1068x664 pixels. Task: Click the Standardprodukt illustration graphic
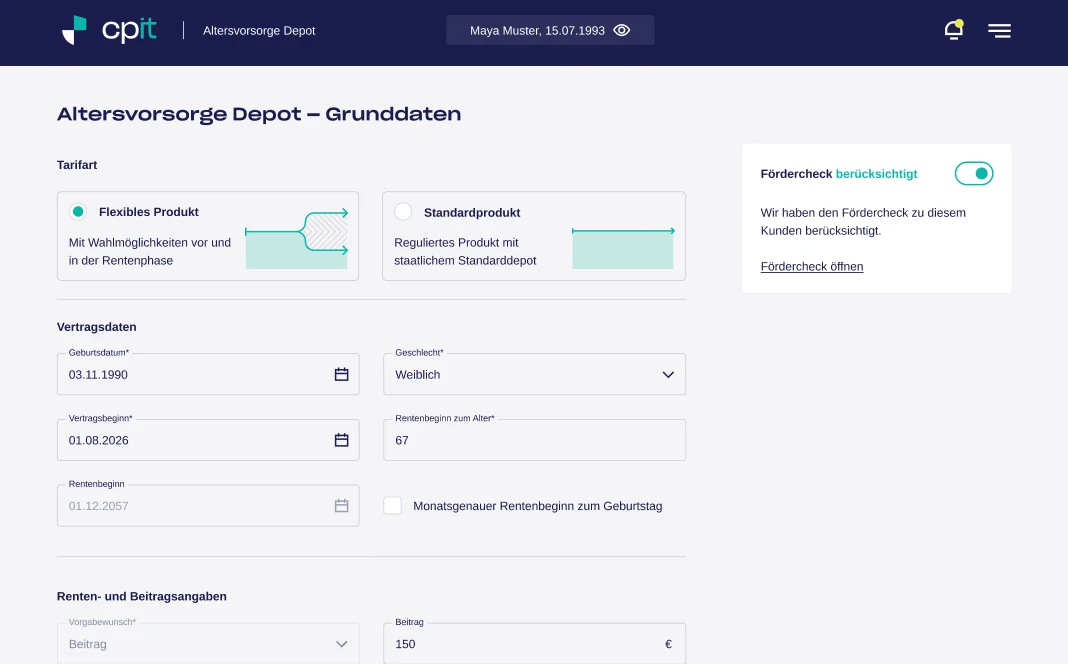[x=623, y=248]
